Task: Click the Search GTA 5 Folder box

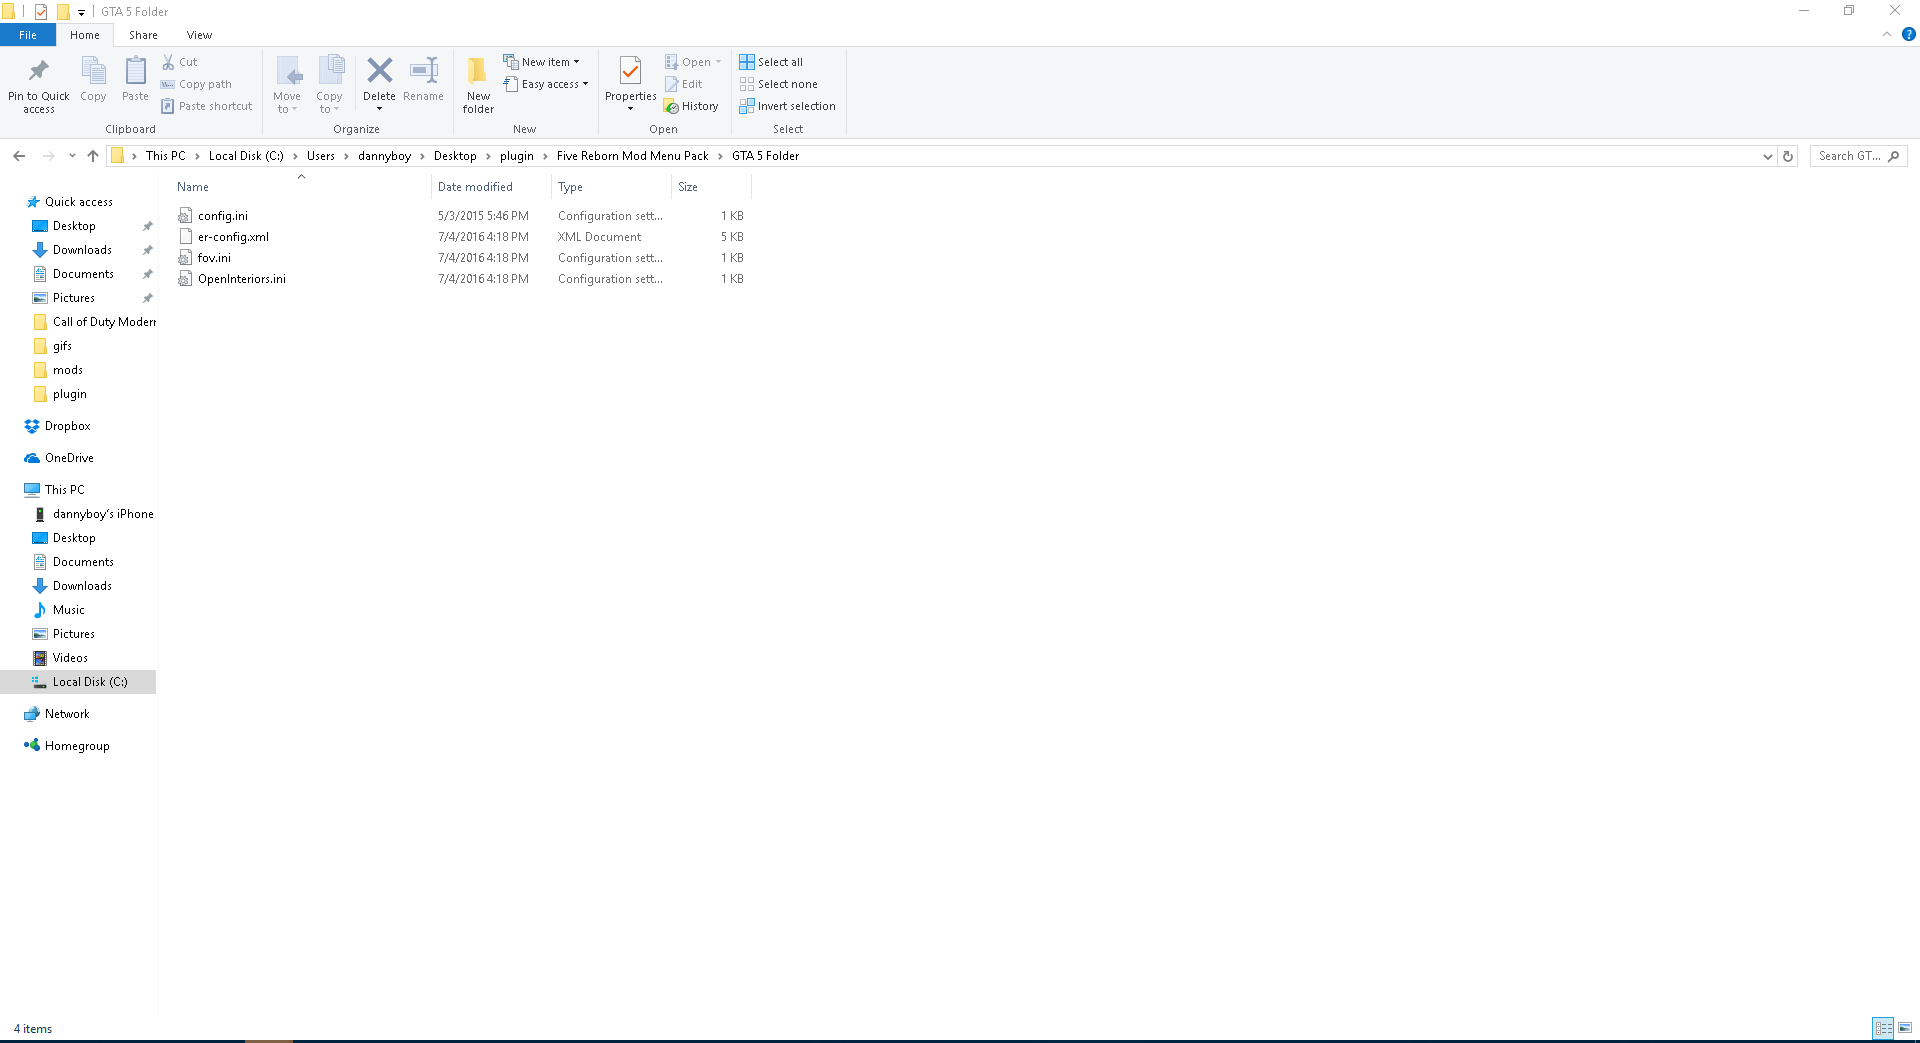Action: tap(1858, 156)
